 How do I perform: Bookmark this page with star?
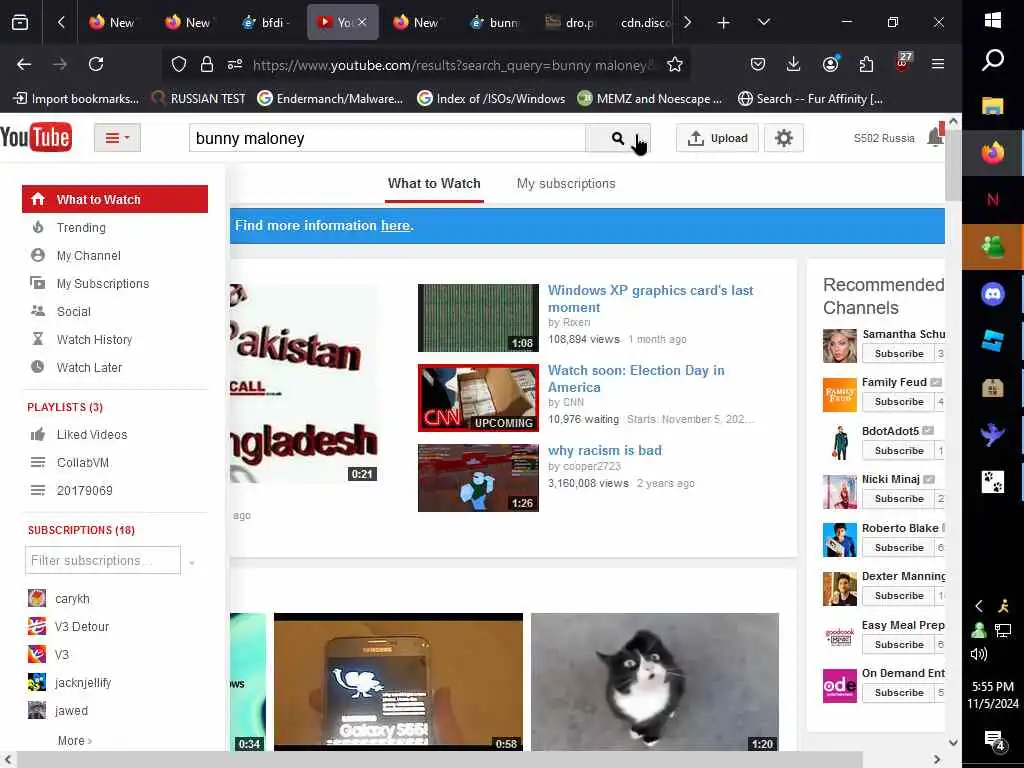point(675,64)
